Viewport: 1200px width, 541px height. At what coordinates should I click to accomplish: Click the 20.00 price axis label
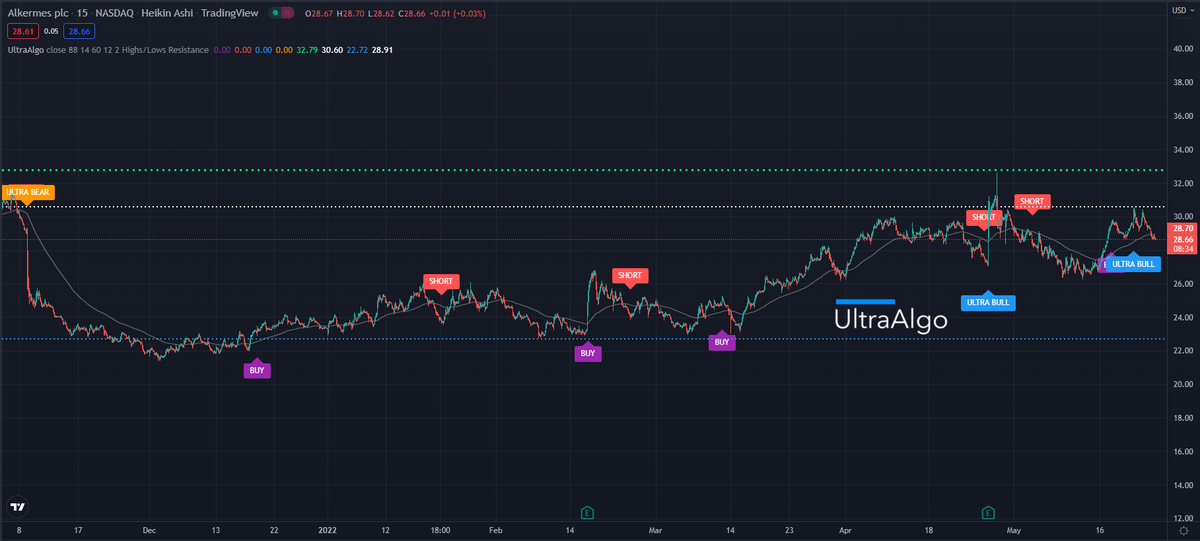click(1184, 384)
